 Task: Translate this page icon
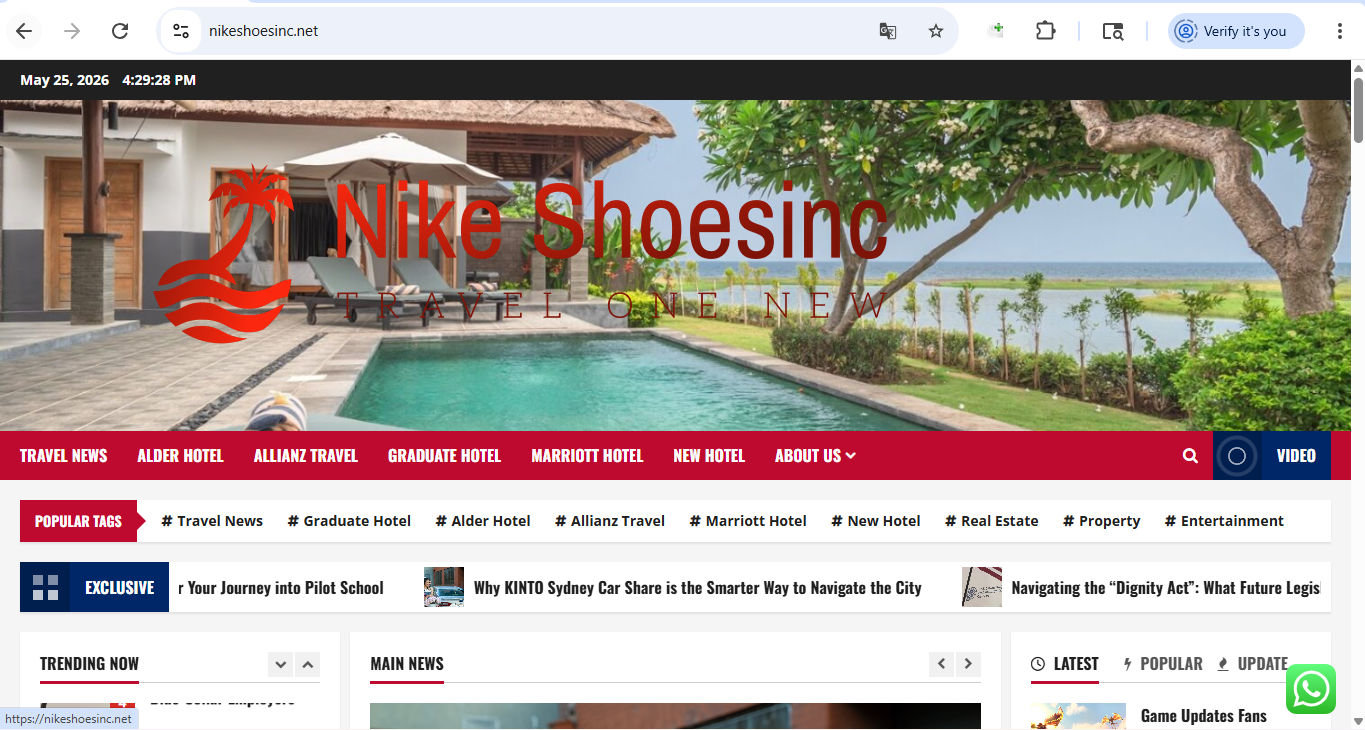[x=888, y=31]
